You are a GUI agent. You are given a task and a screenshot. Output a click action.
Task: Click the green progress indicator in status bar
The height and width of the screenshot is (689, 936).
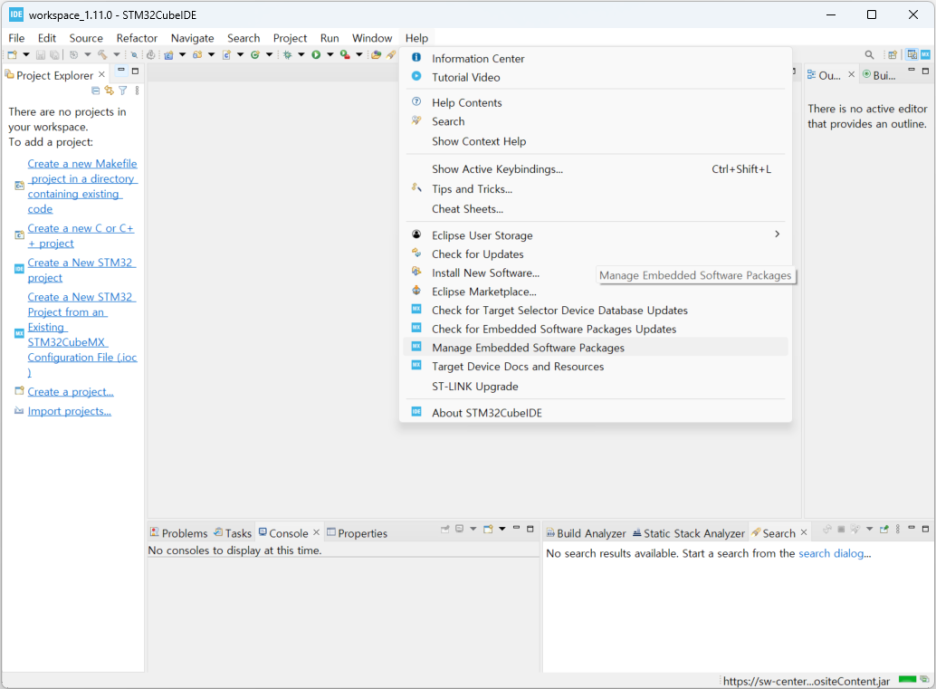coord(907,679)
